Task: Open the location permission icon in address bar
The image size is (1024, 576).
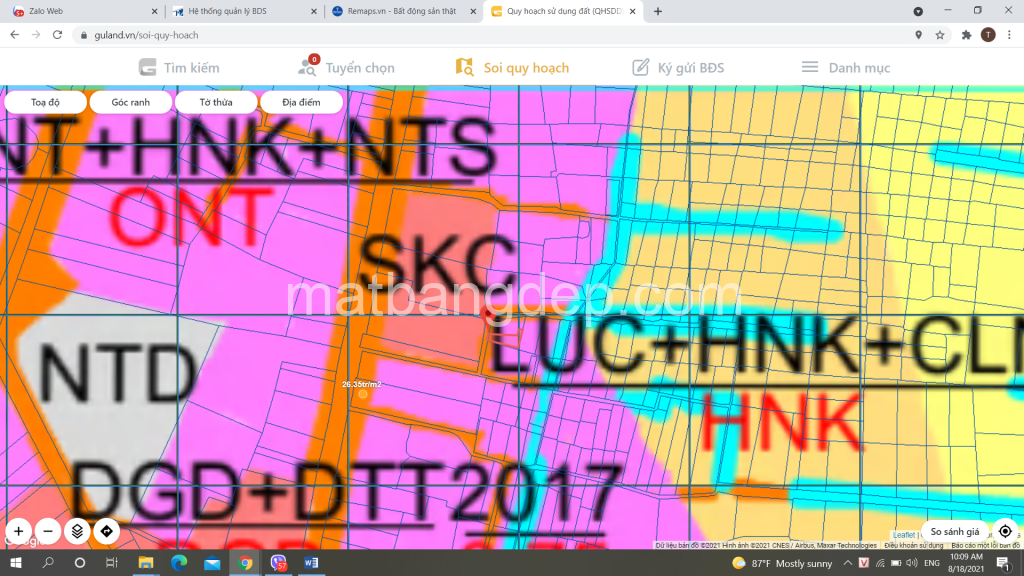Action: [x=918, y=35]
